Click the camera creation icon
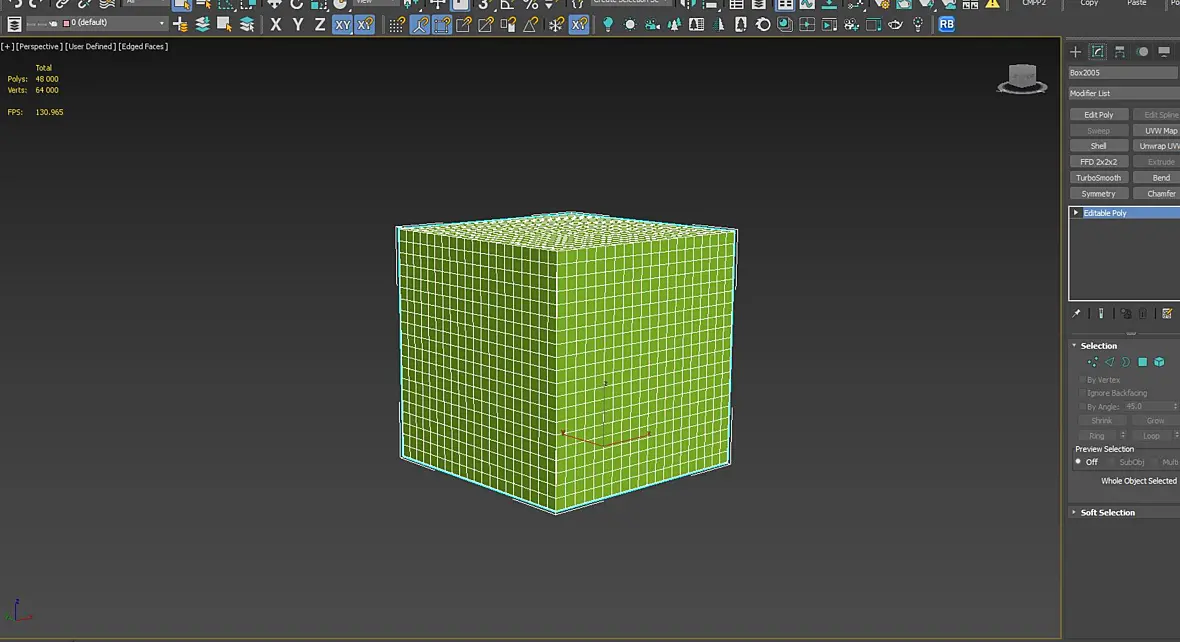 (x=652, y=25)
